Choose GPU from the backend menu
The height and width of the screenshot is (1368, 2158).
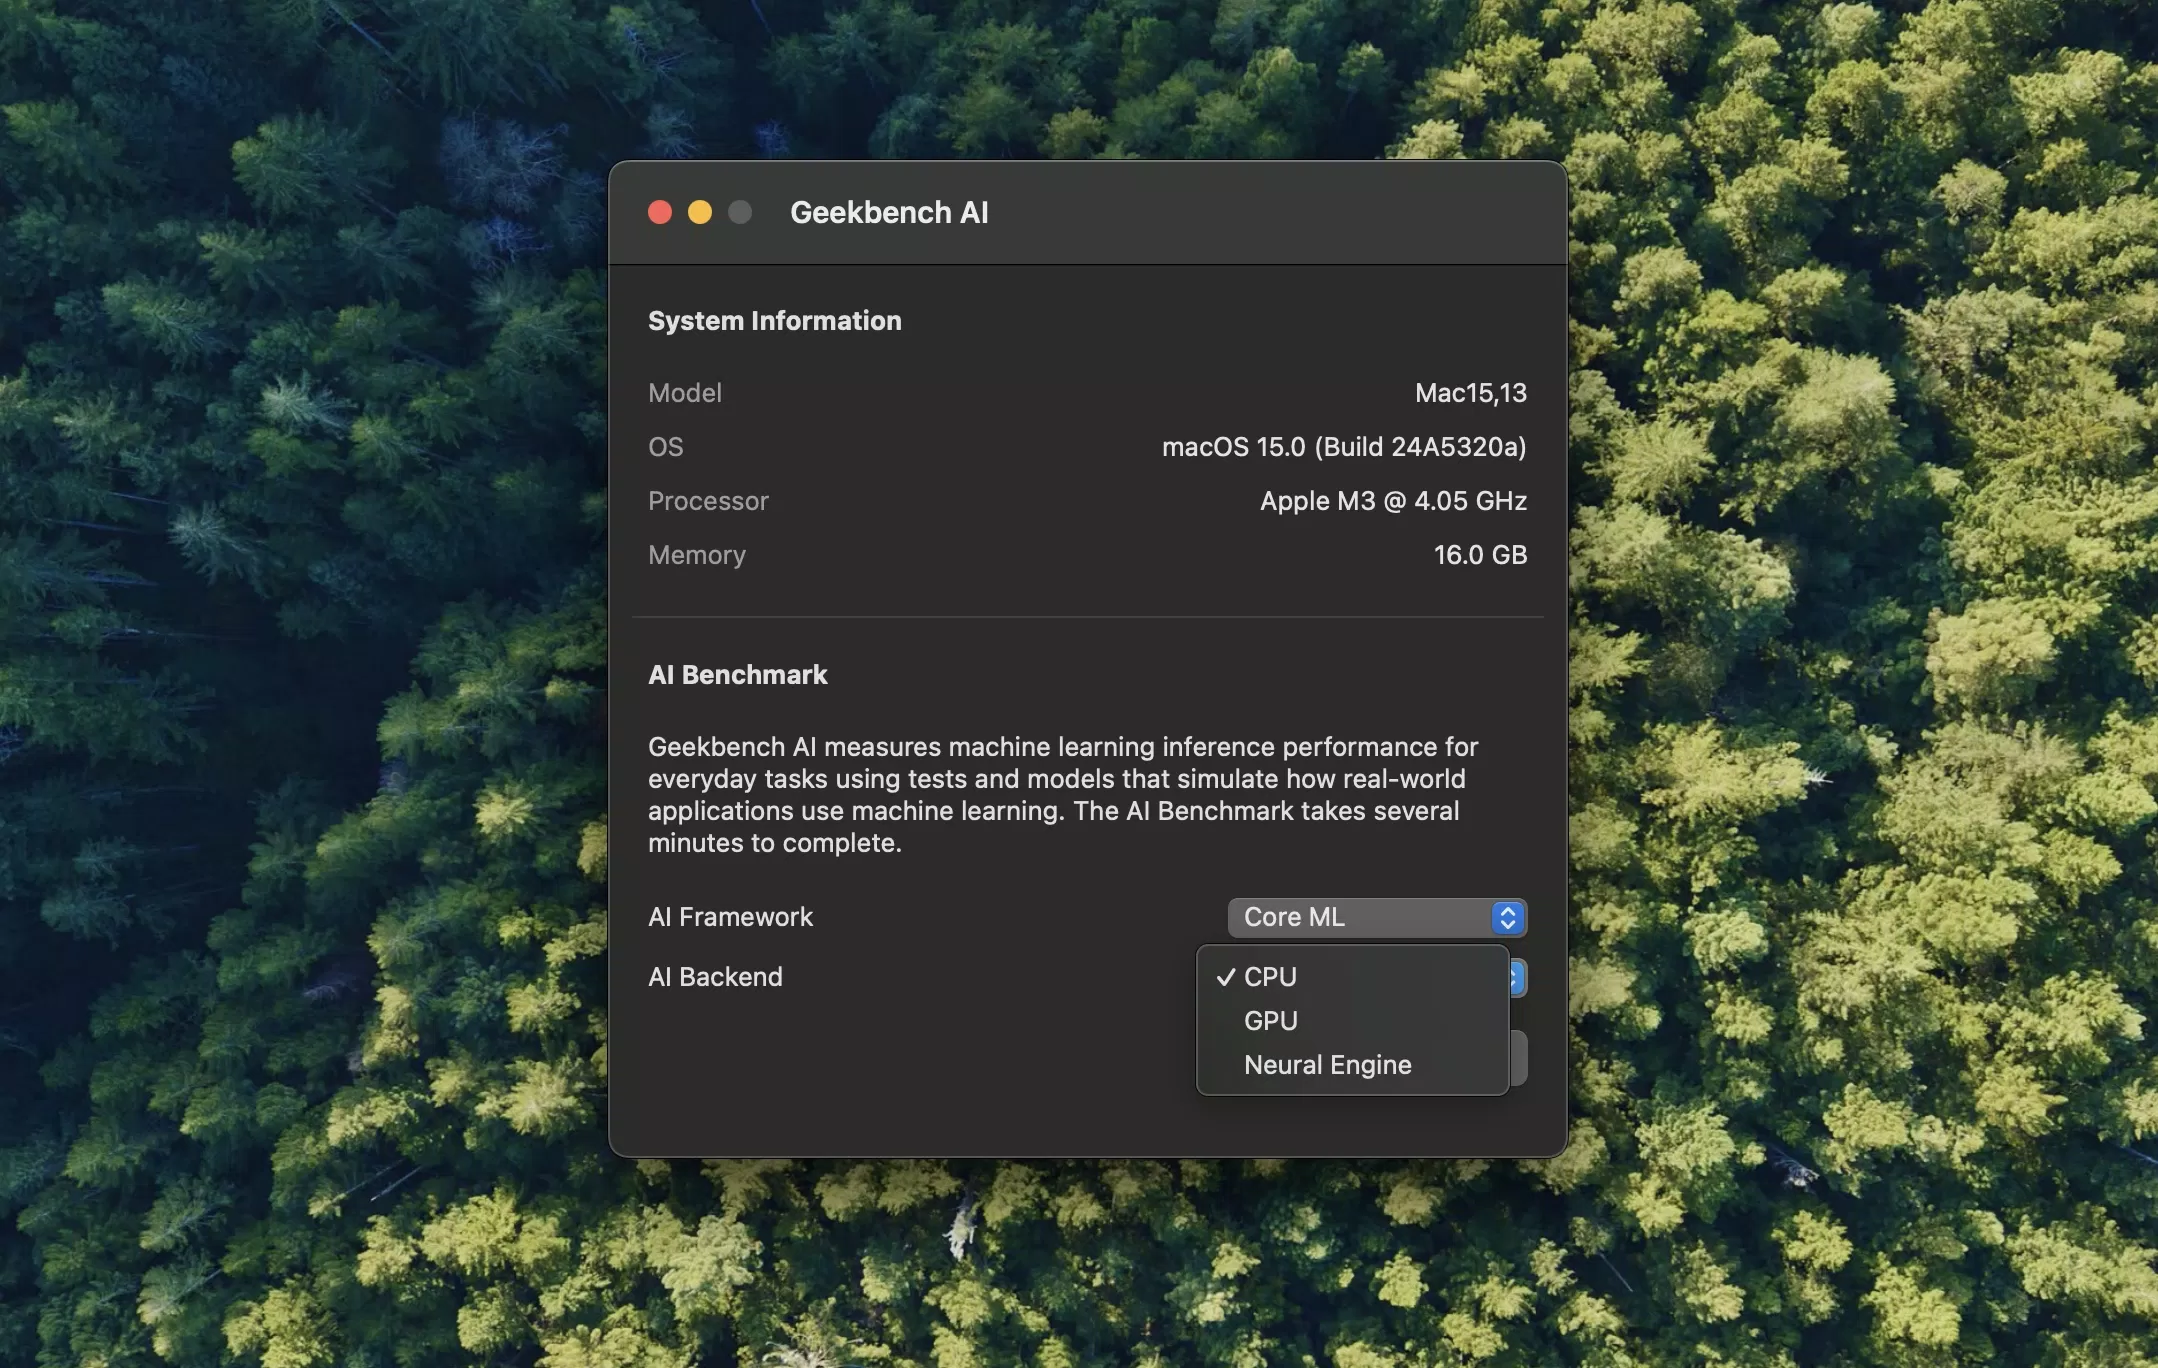pos(1270,1021)
